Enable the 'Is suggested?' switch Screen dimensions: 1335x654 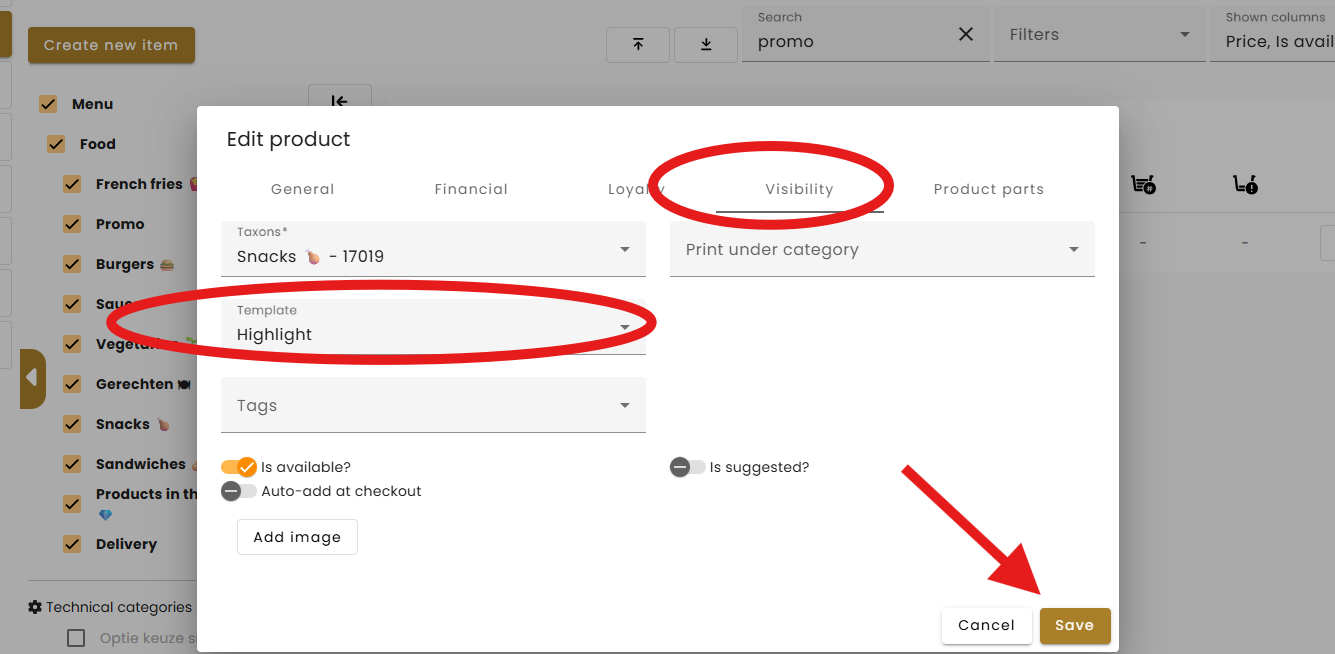pos(687,467)
